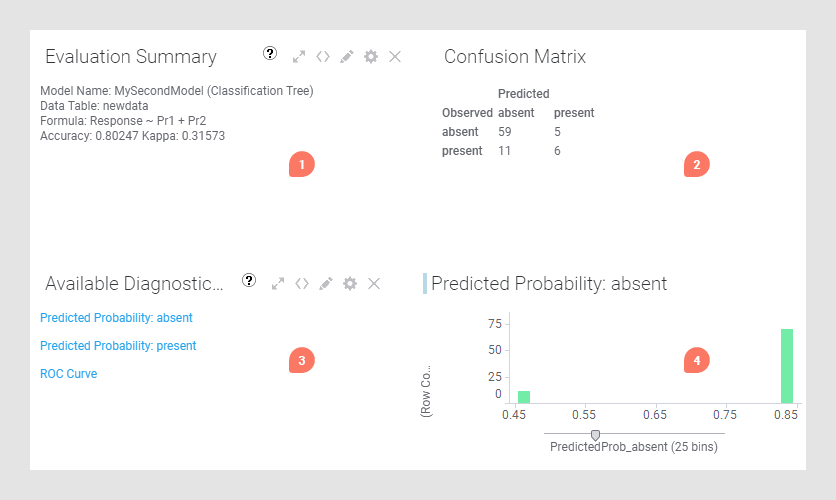Open Predicted Probability: present link
The width and height of the screenshot is (836, 500).
[x=118, y=346]
